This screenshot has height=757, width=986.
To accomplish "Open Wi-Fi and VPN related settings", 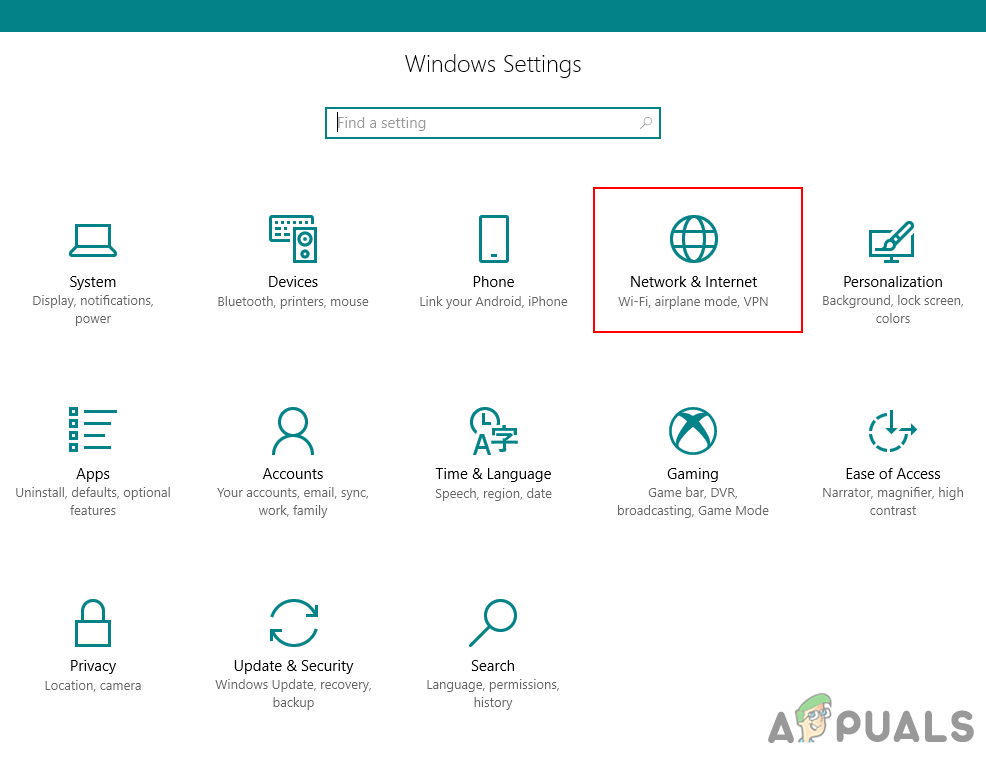I will [694, 301].
